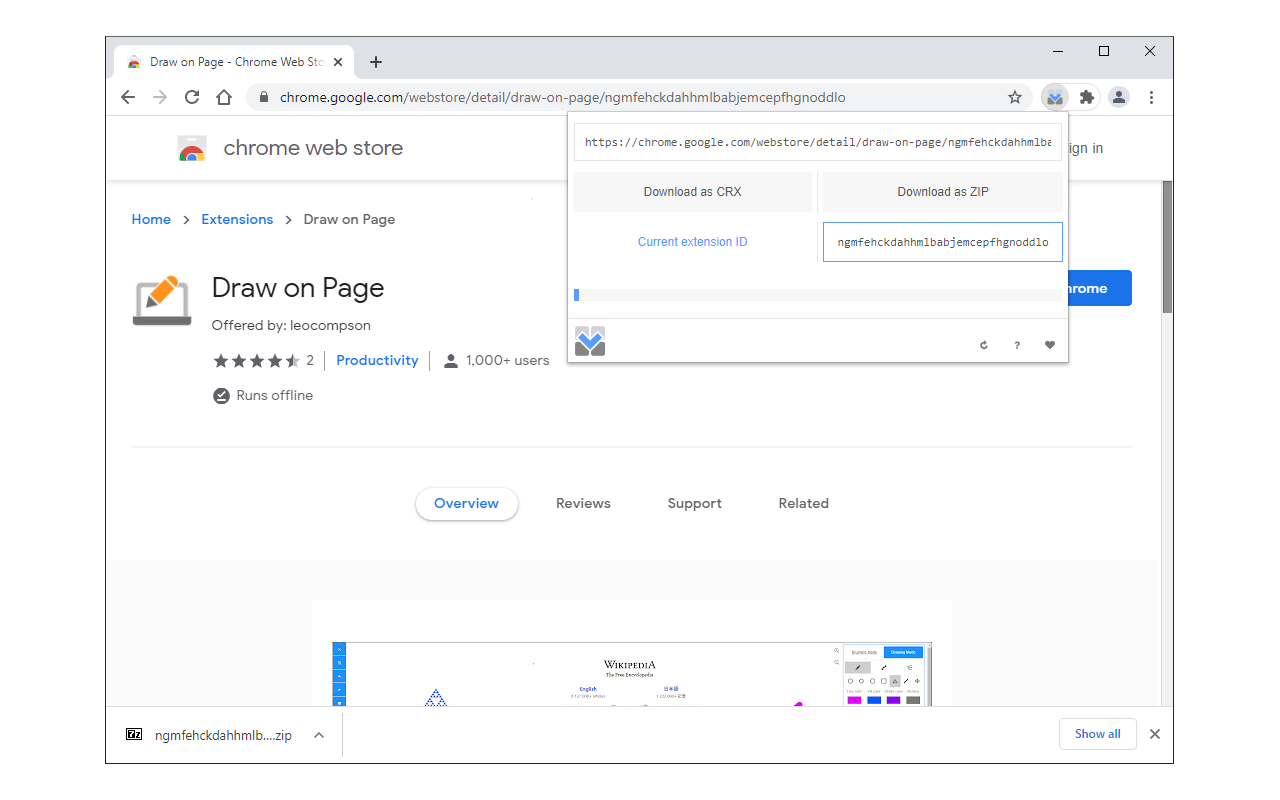Switch to the Reviews tab

[x=583, y=503]
